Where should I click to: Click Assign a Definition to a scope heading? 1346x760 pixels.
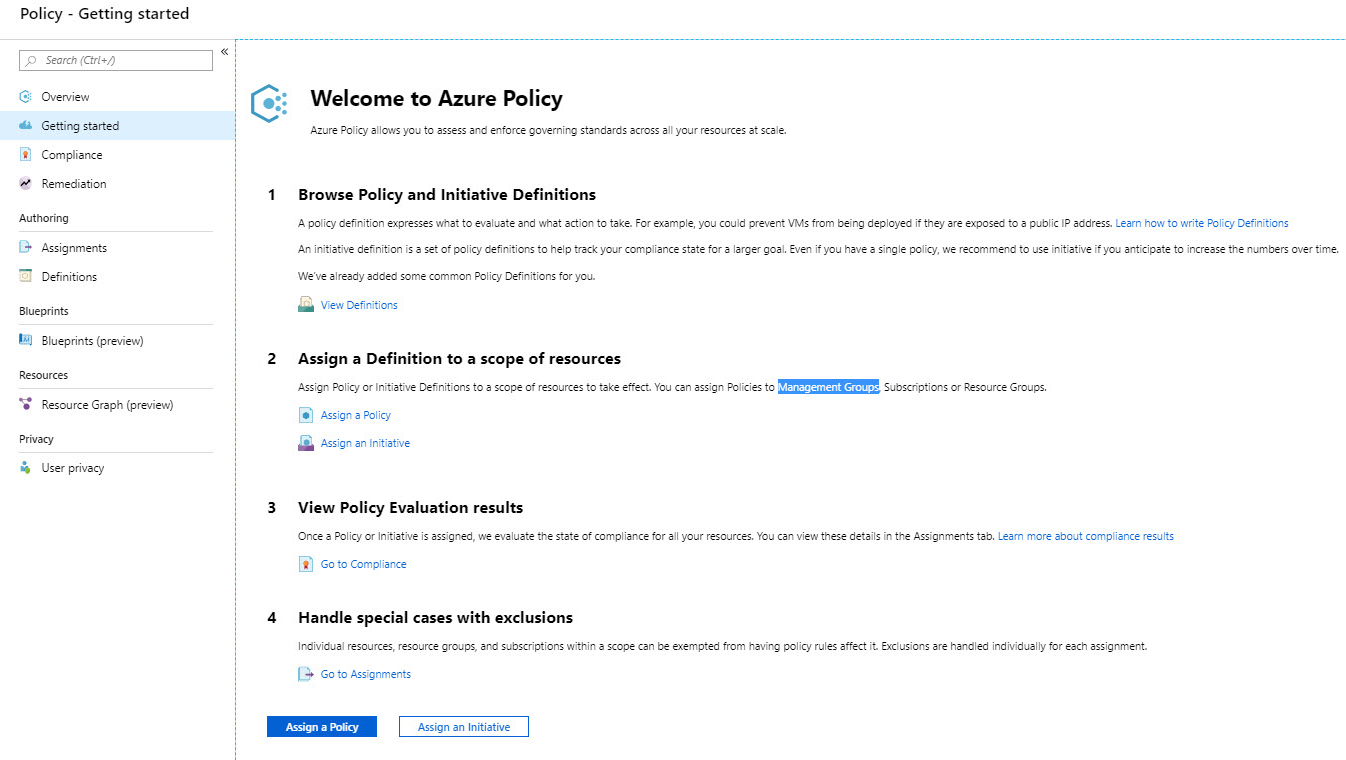click(x=459, y=359)
